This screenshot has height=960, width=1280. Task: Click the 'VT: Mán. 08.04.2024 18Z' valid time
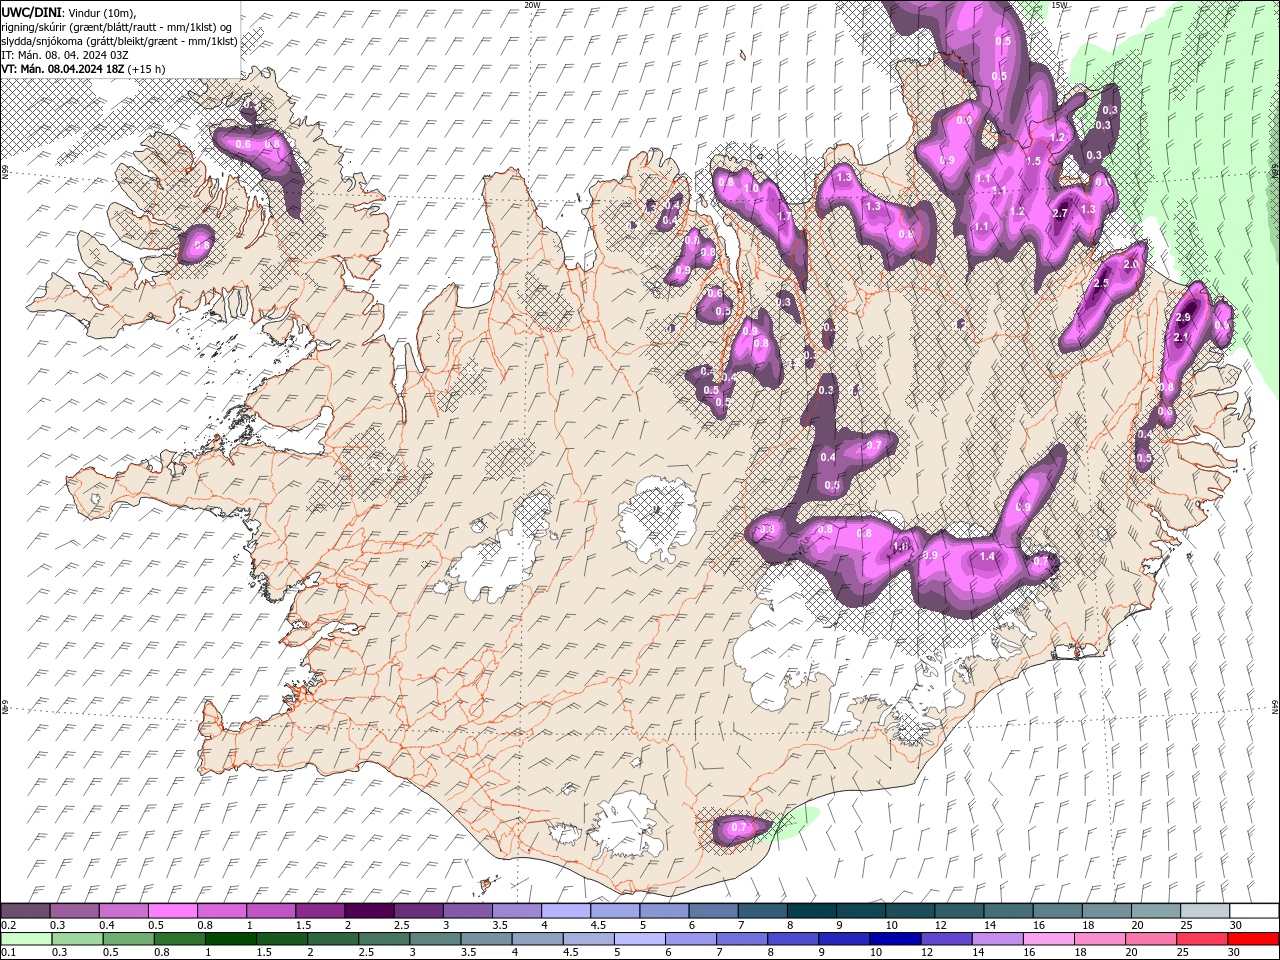click(x=63, y=69)
